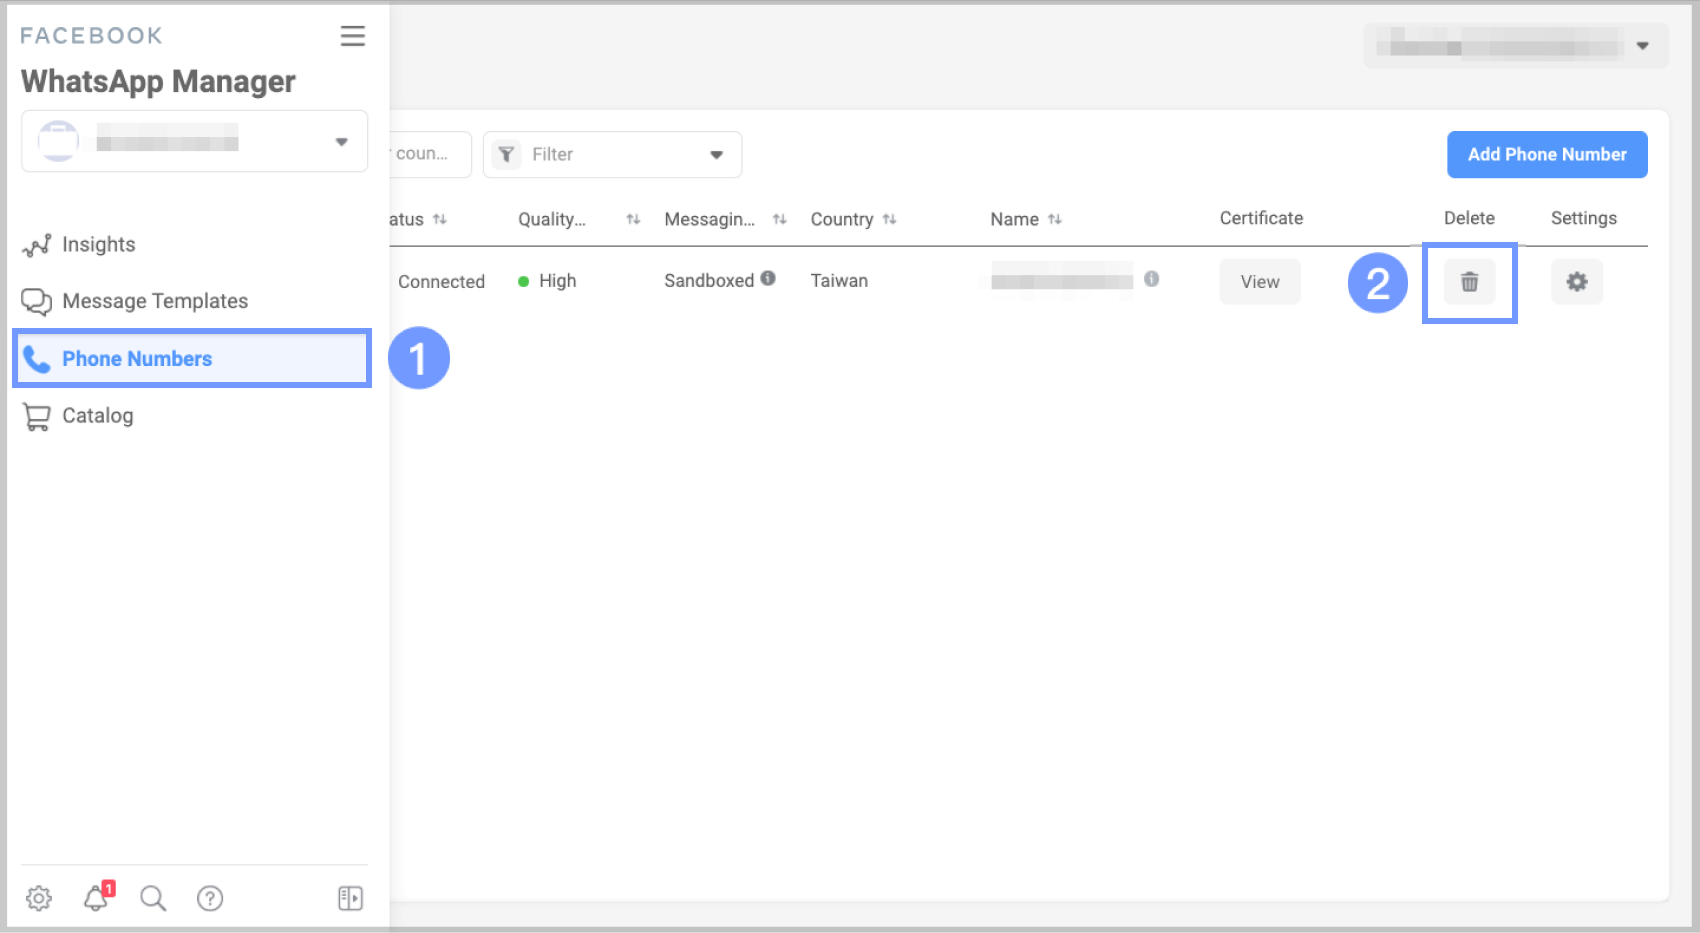This screenshot has width=1700, height=933.
Task: Click the Message Templates chat icon
Action: click(x=37, y=302)
